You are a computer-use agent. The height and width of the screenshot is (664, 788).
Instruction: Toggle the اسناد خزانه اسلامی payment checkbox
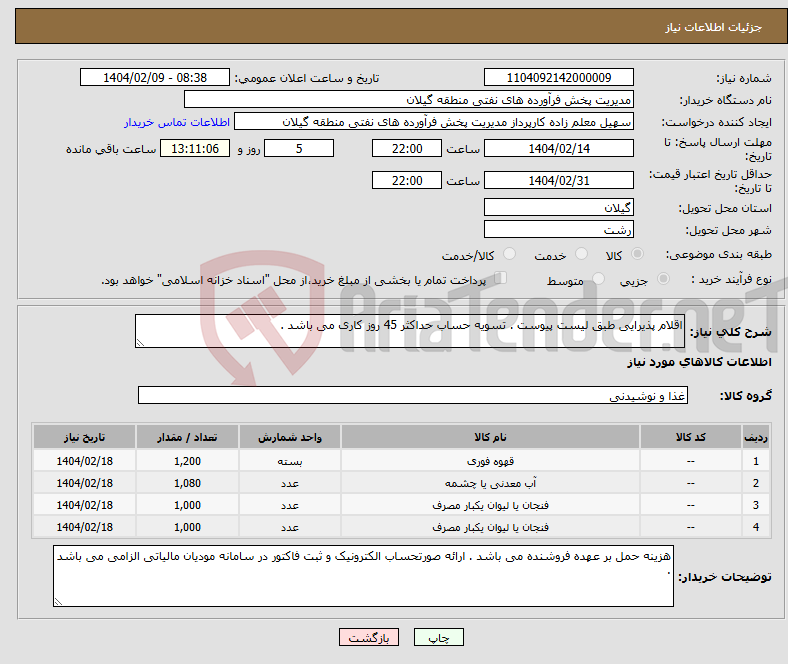(x=502, y=280)
